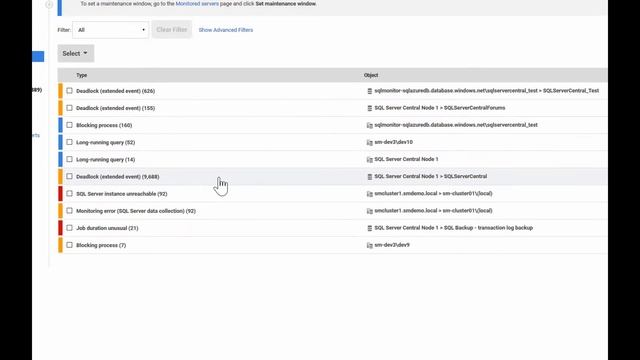Open the Filter dropdown set to All
This screenshot has width=640, height=360.
coord(111,30)
